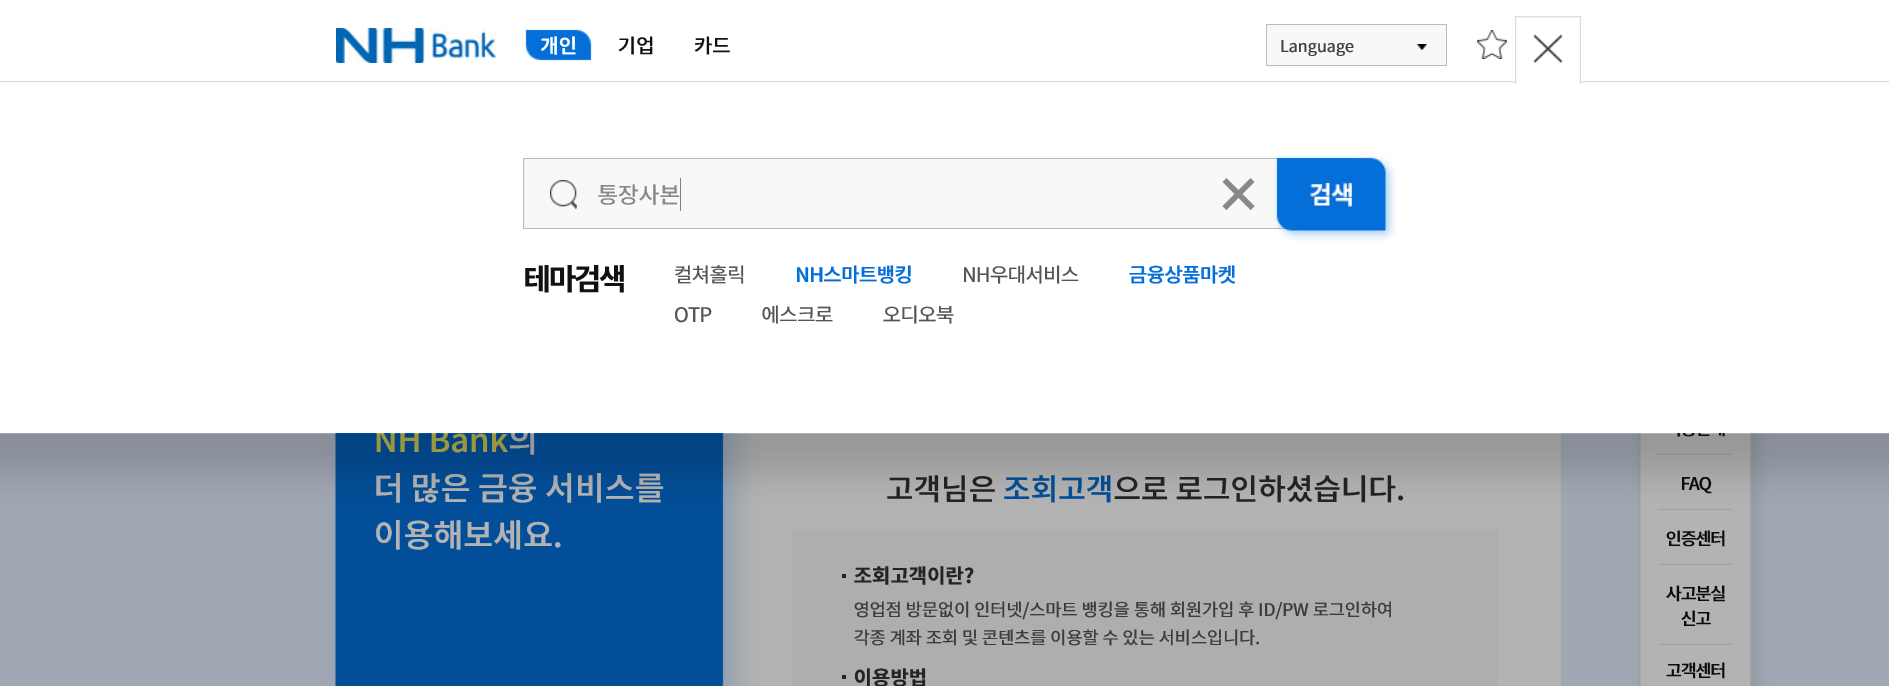Open 에스크로 theme link
The image size is (1889, 686).
point(797,314)
